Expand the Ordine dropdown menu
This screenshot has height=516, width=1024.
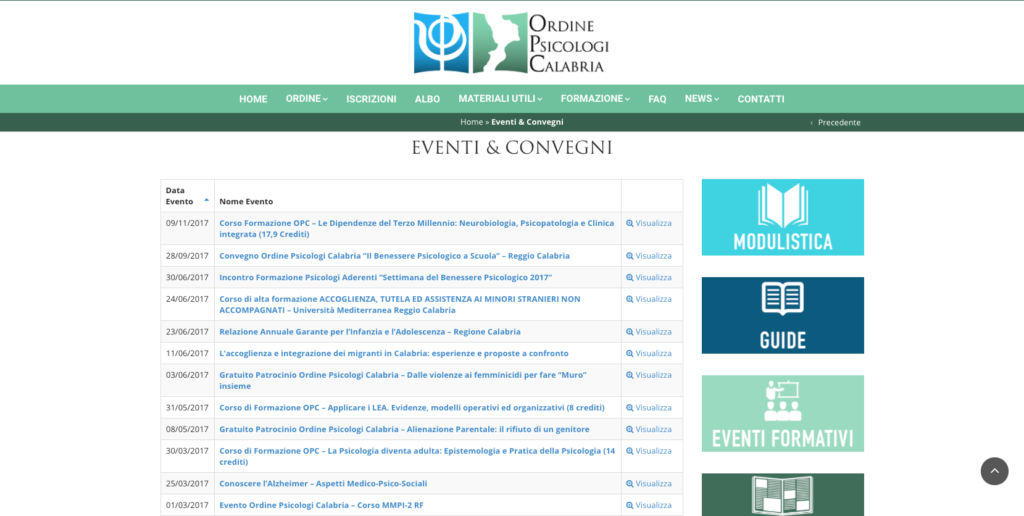point(306,99)
